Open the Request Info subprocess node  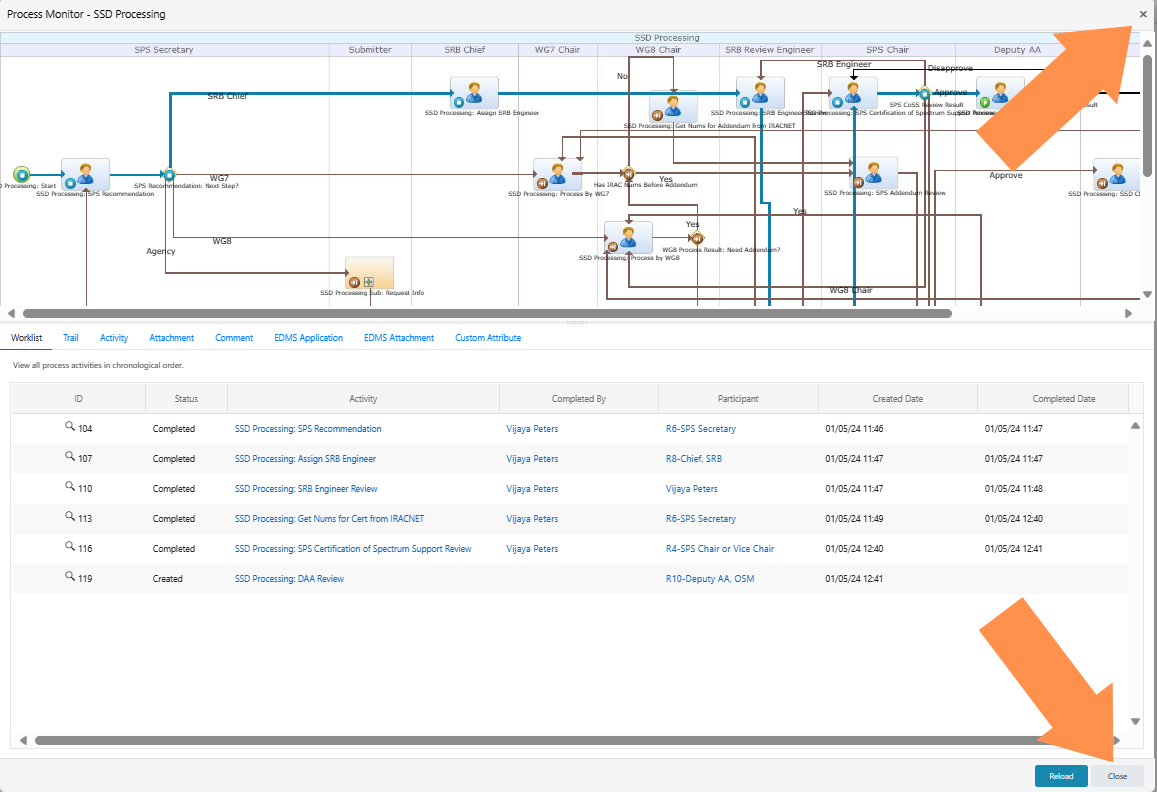coord(368,273)
